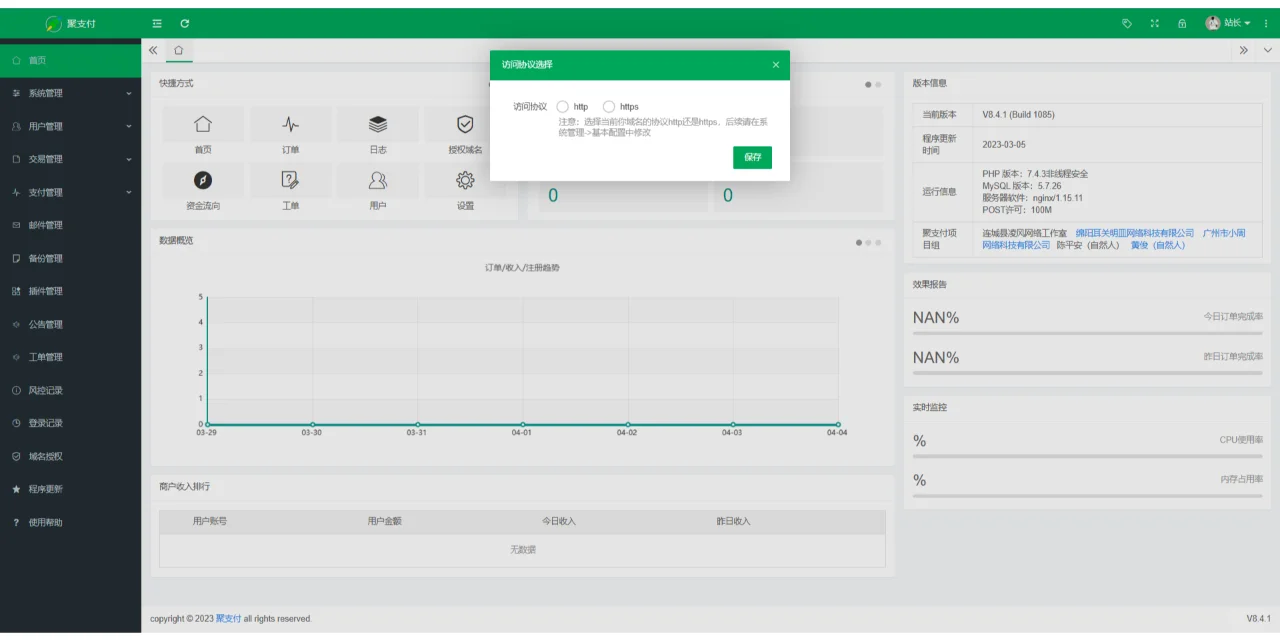This screenshot has width=1280, height=640.
Task: Click the 用户金额 column header
Action: pyautogui.click(x=384, y=521)
